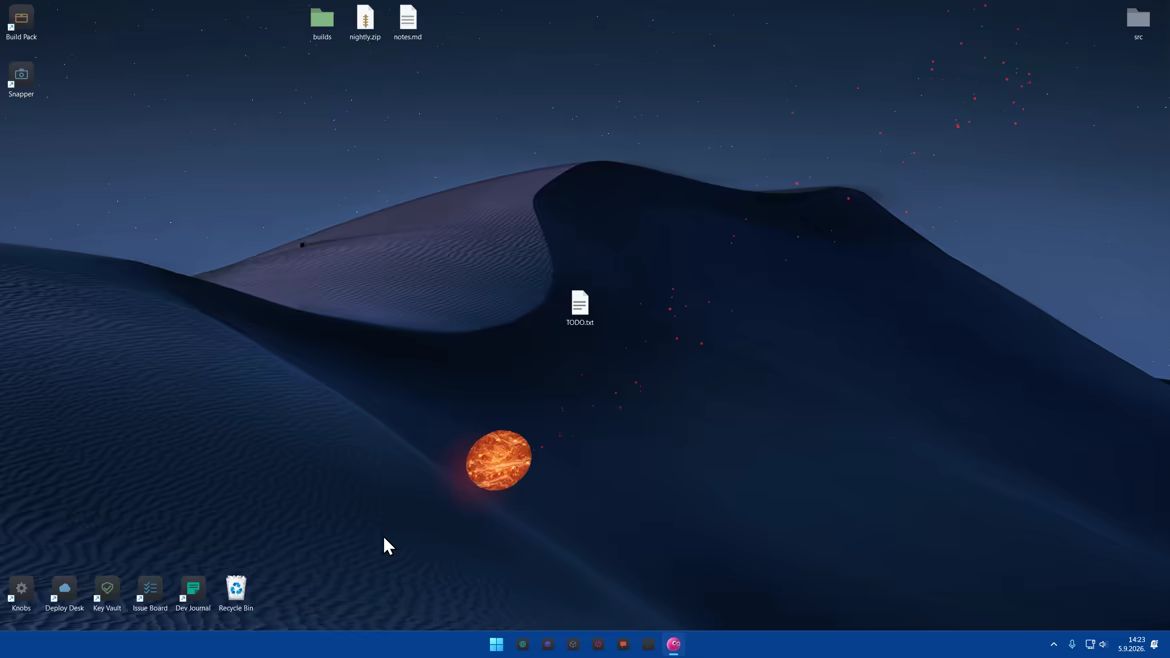
Task: Open the orange chat bubble taskbar app
Action: [x=623, y=644]
